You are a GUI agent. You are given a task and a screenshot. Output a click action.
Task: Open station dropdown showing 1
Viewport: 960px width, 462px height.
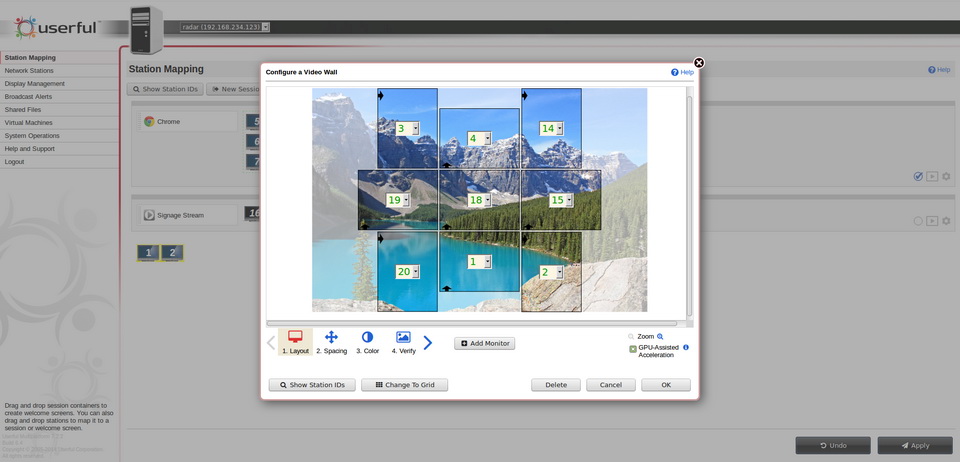pyautogui.click(x=479, y=262)
